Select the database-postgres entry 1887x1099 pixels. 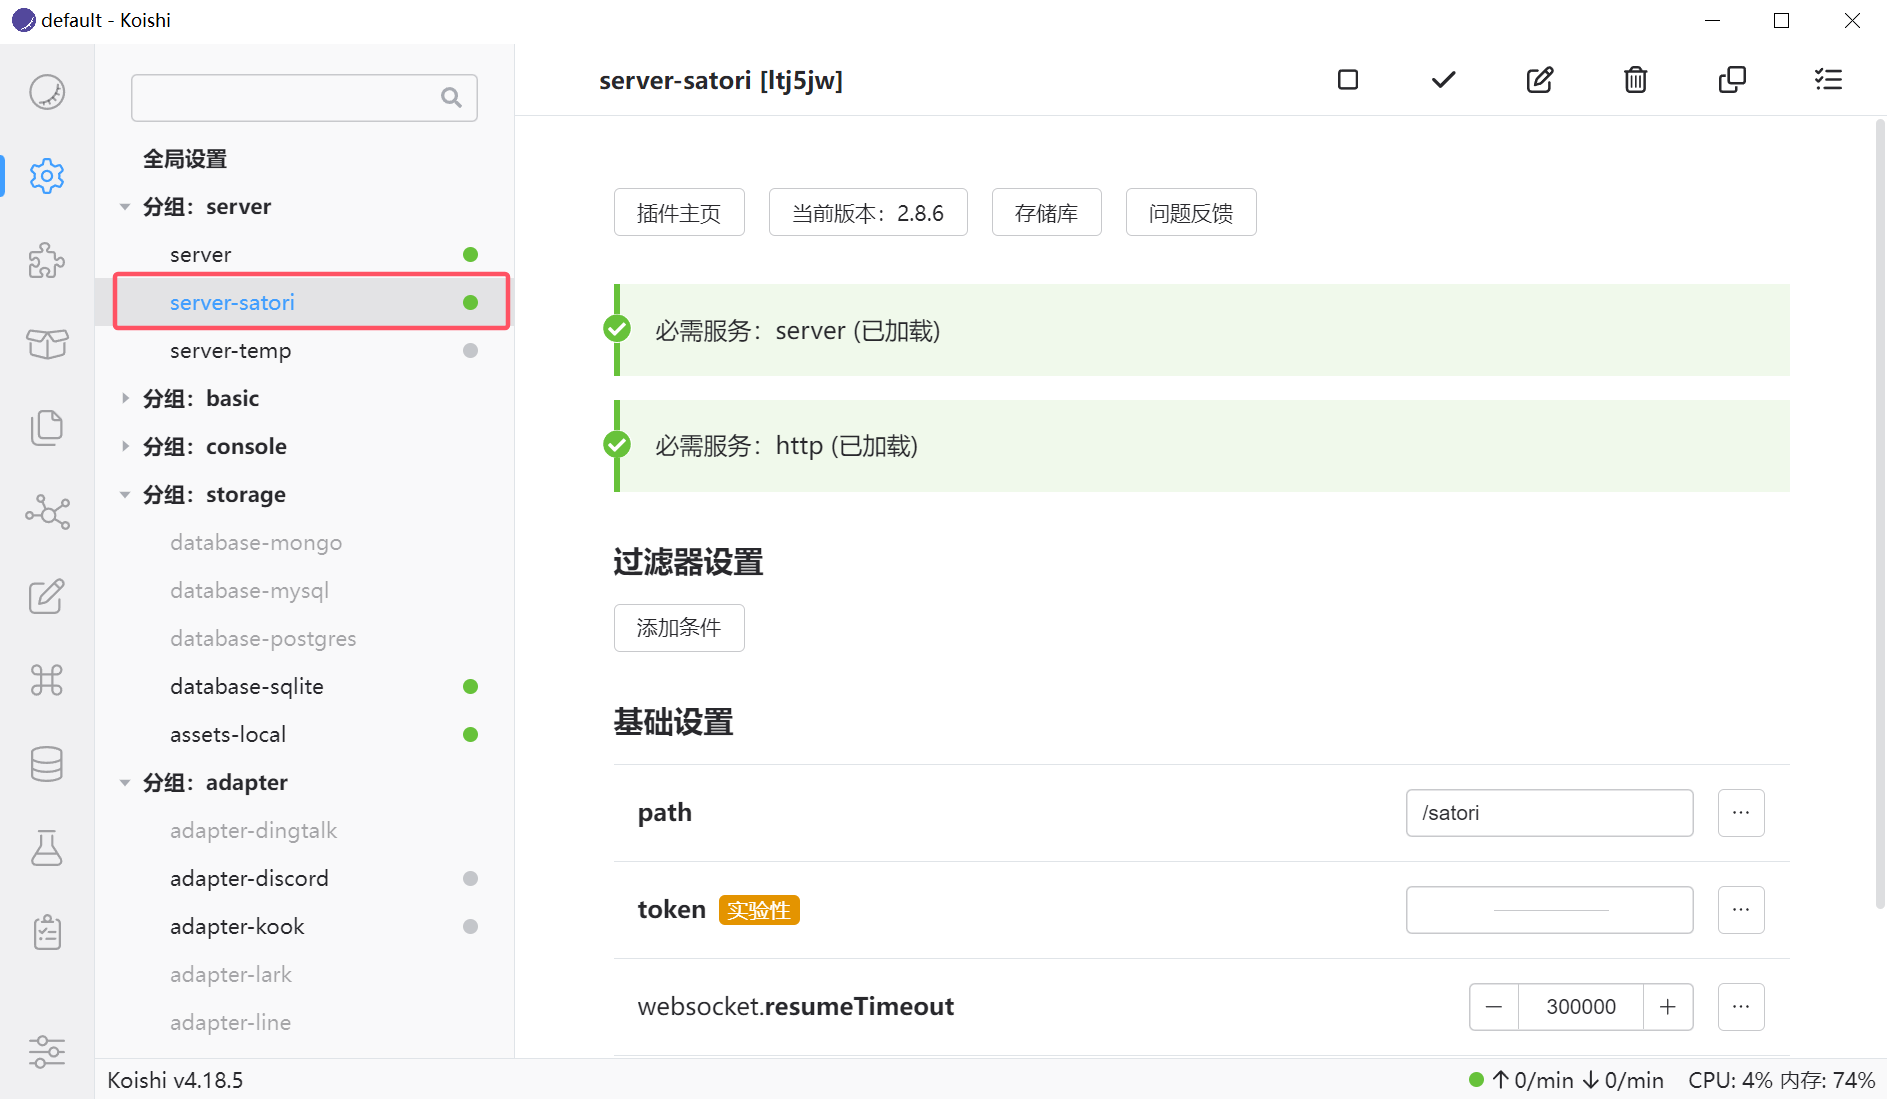coord(304,639)
